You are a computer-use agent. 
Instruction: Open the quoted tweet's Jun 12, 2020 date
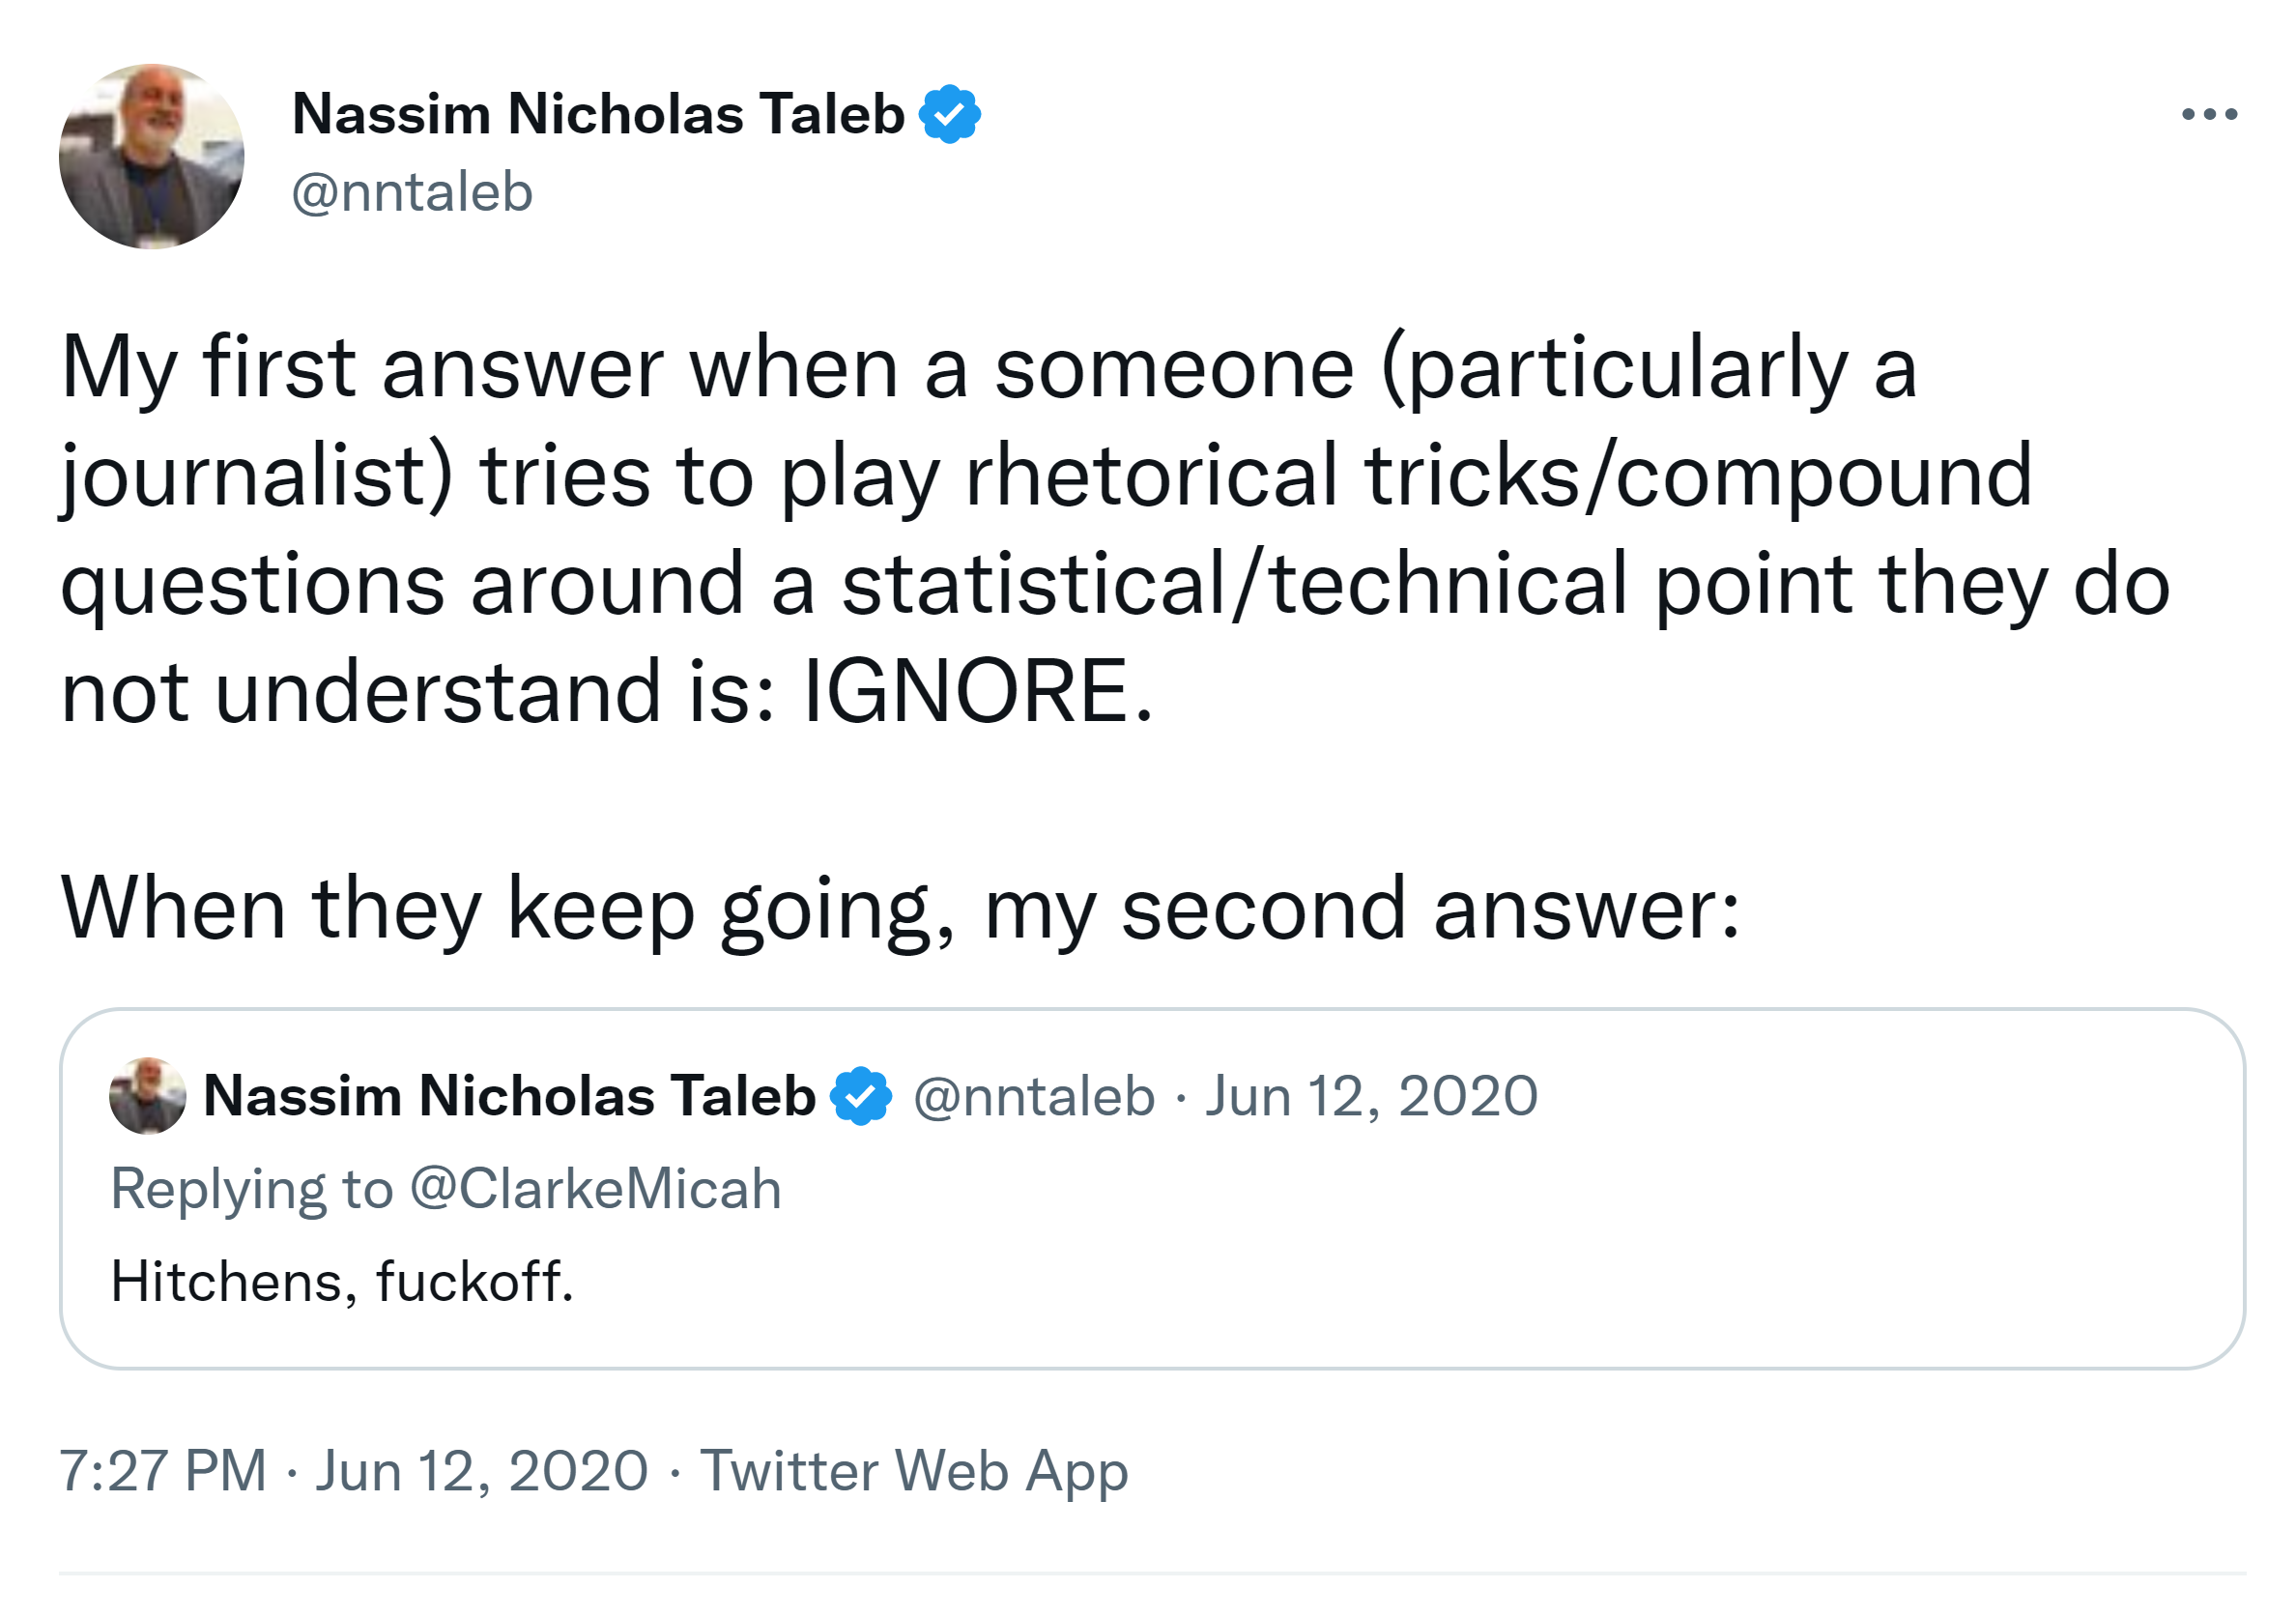(x=1371, y=1096)
